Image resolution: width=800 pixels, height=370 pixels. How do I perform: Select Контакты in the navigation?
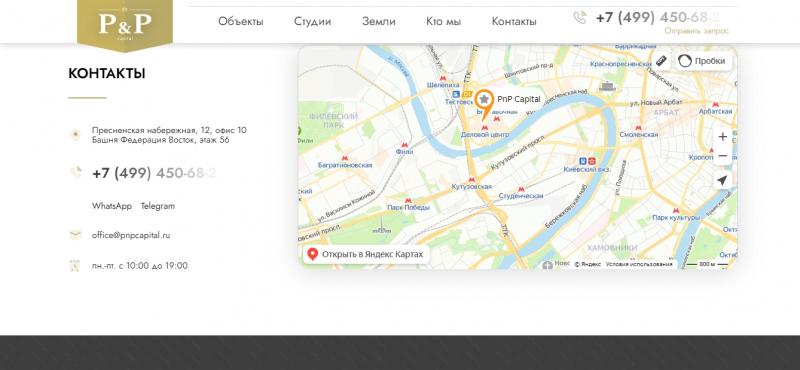(514, 21)
